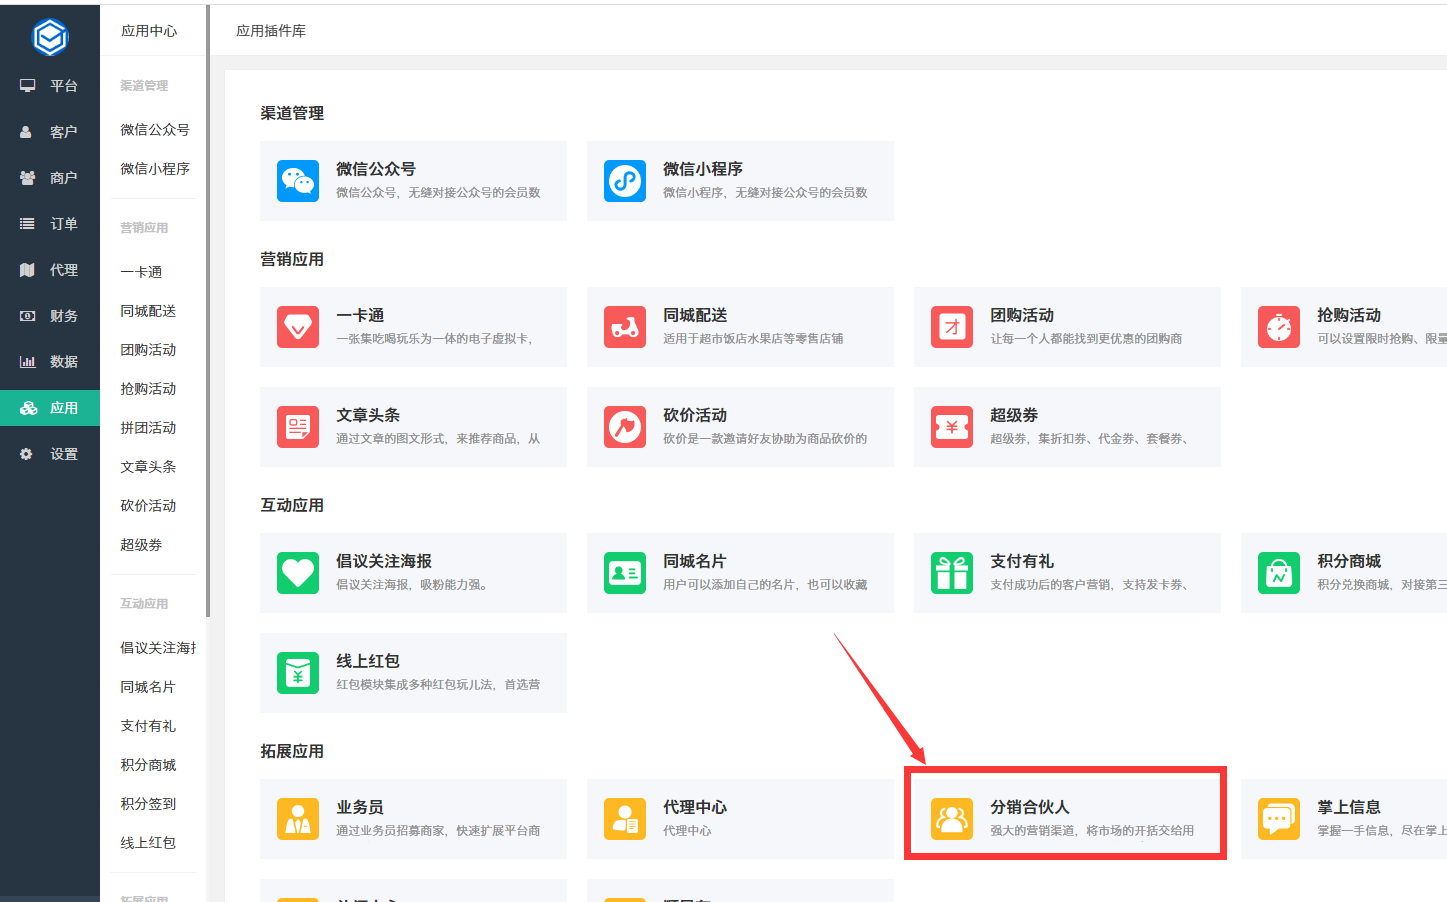Click the 同城名片 ID card icon
This screenshot has height=902, width=1447.
[625, 573]
